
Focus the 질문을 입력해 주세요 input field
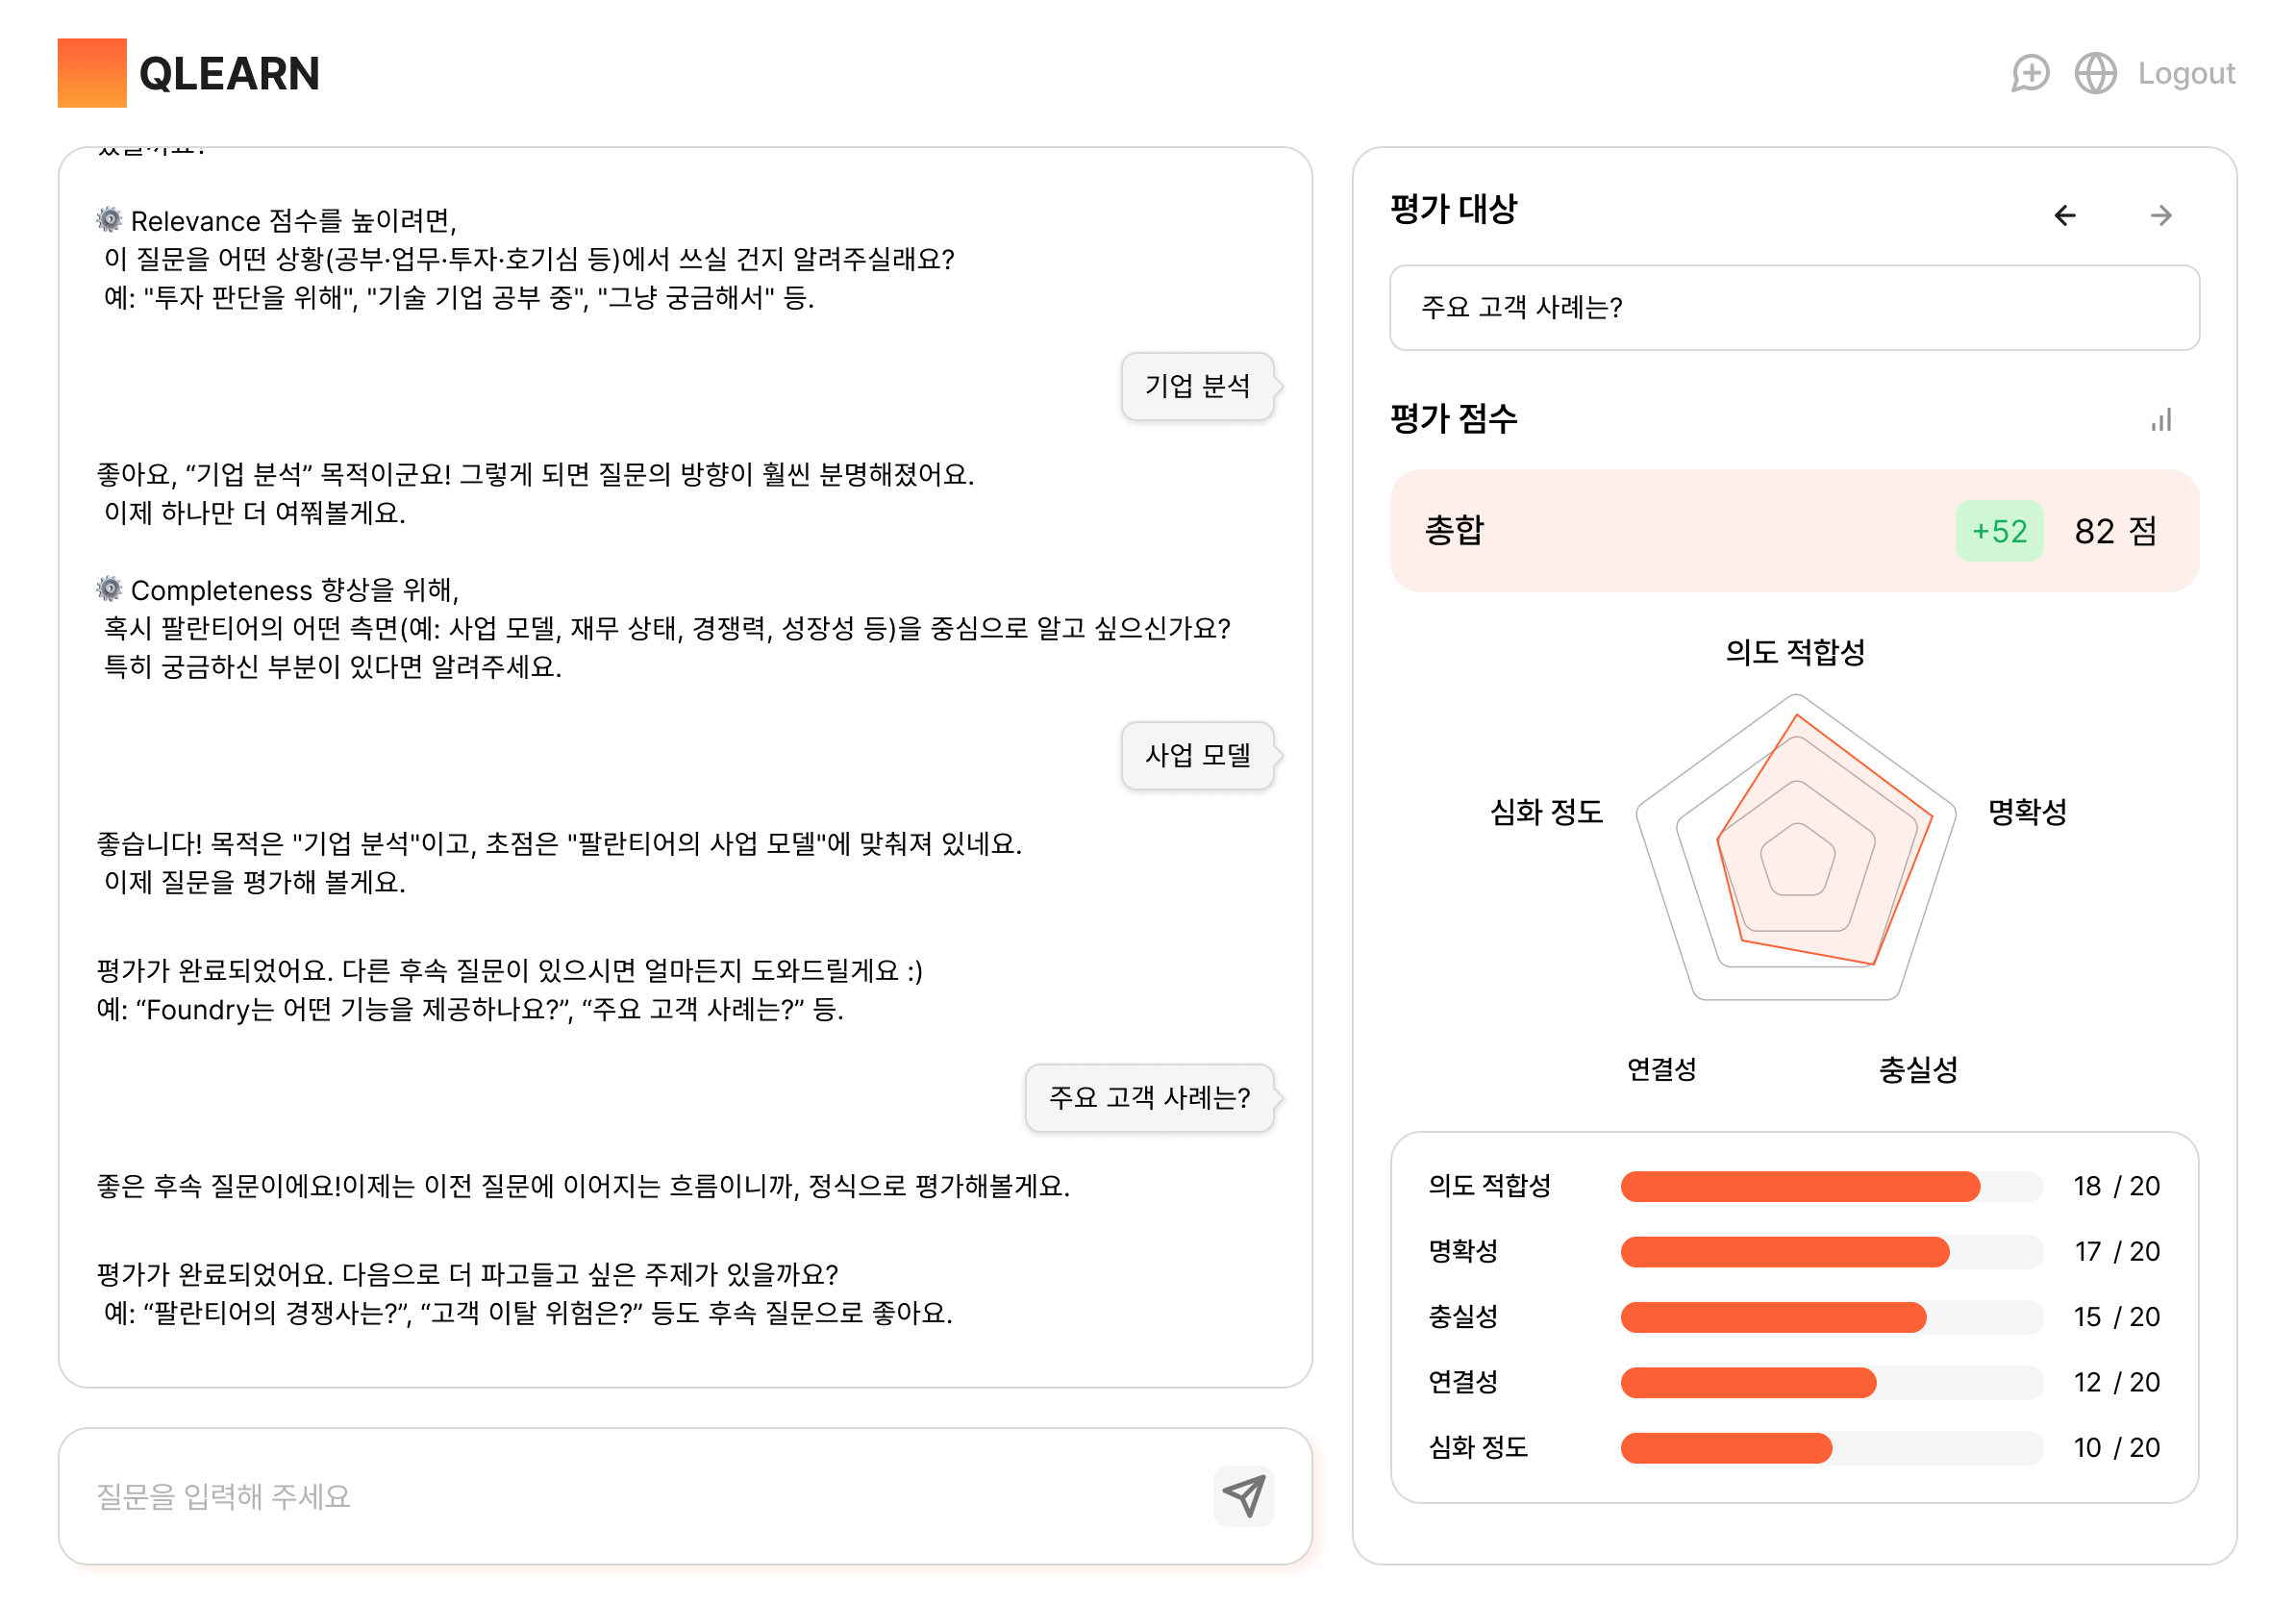[640, 1496]
